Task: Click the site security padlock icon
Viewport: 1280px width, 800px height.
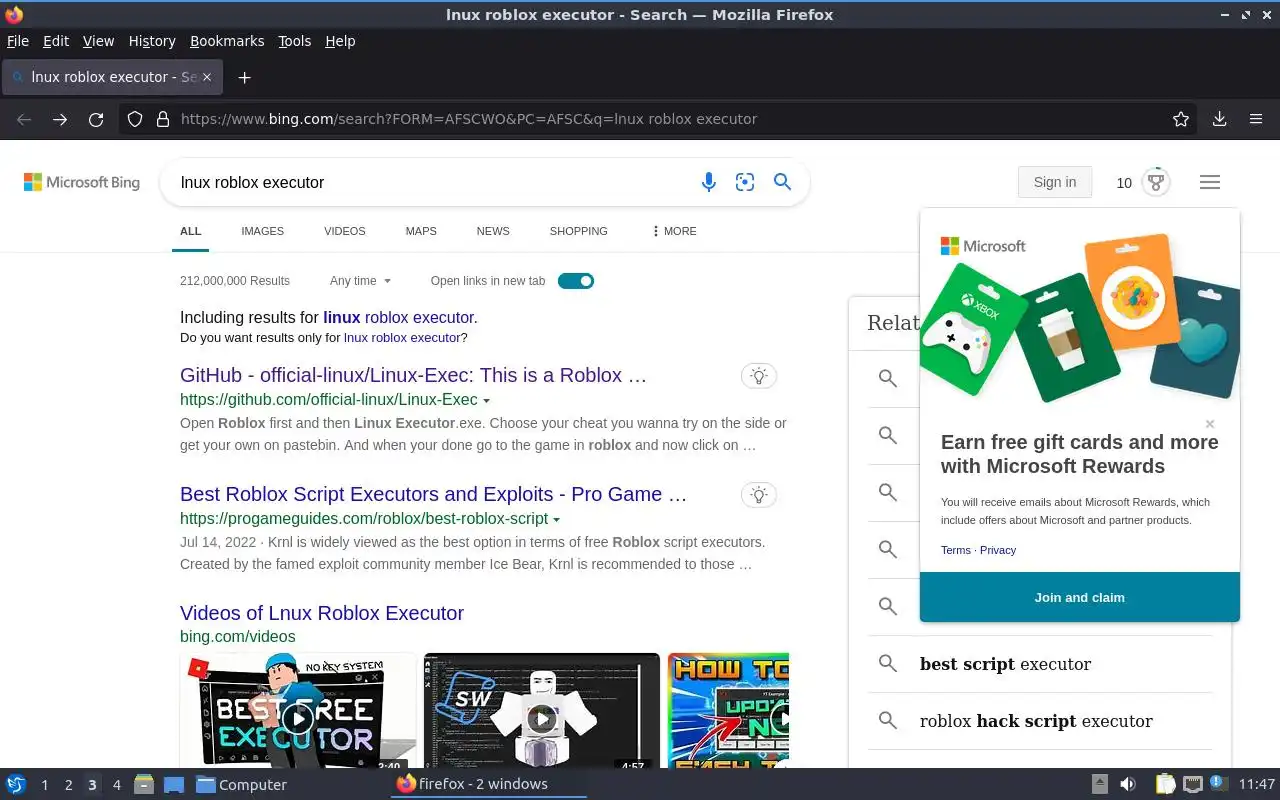Action: 162,119
